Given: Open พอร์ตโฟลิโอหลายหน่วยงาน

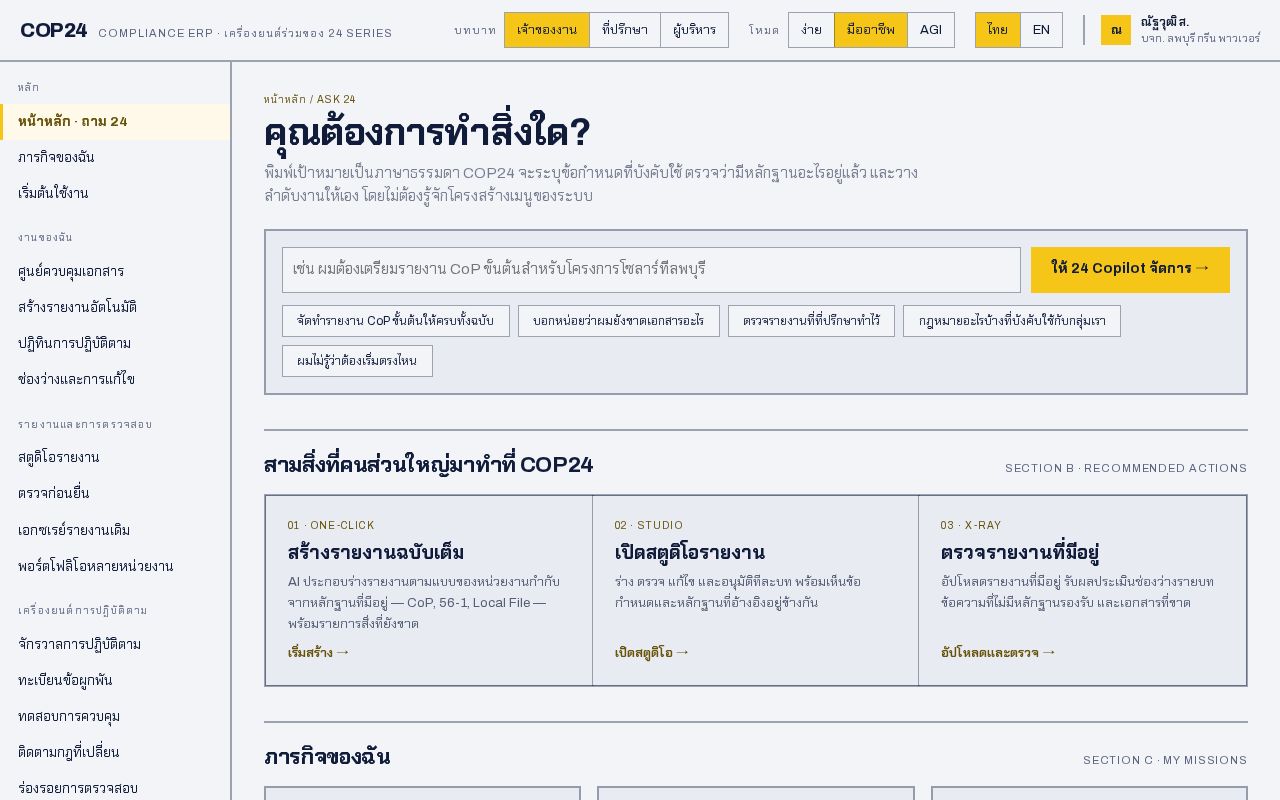Looking at the screenshot, I should [x=115, y=566].
